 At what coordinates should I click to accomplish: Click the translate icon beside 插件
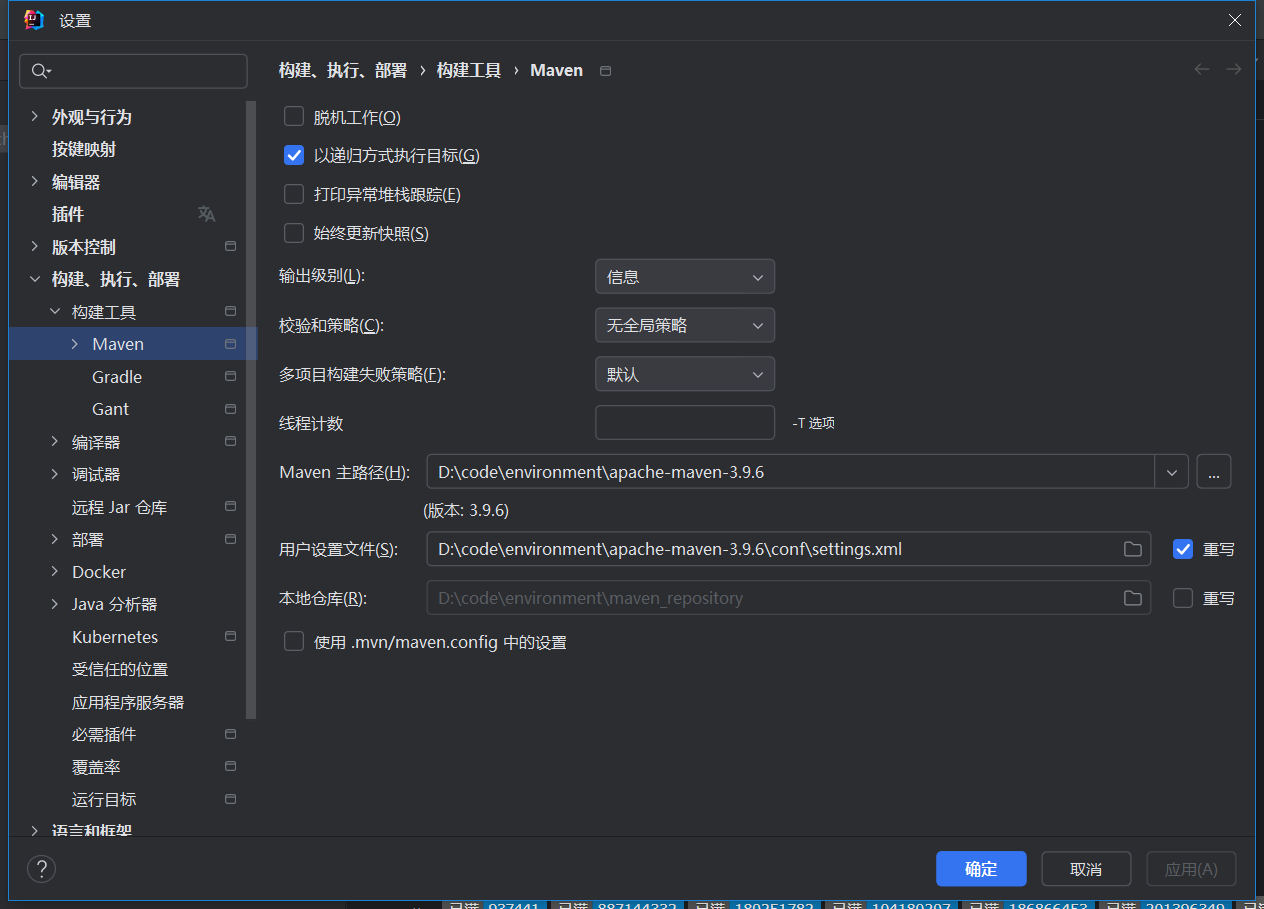[206, 214]
